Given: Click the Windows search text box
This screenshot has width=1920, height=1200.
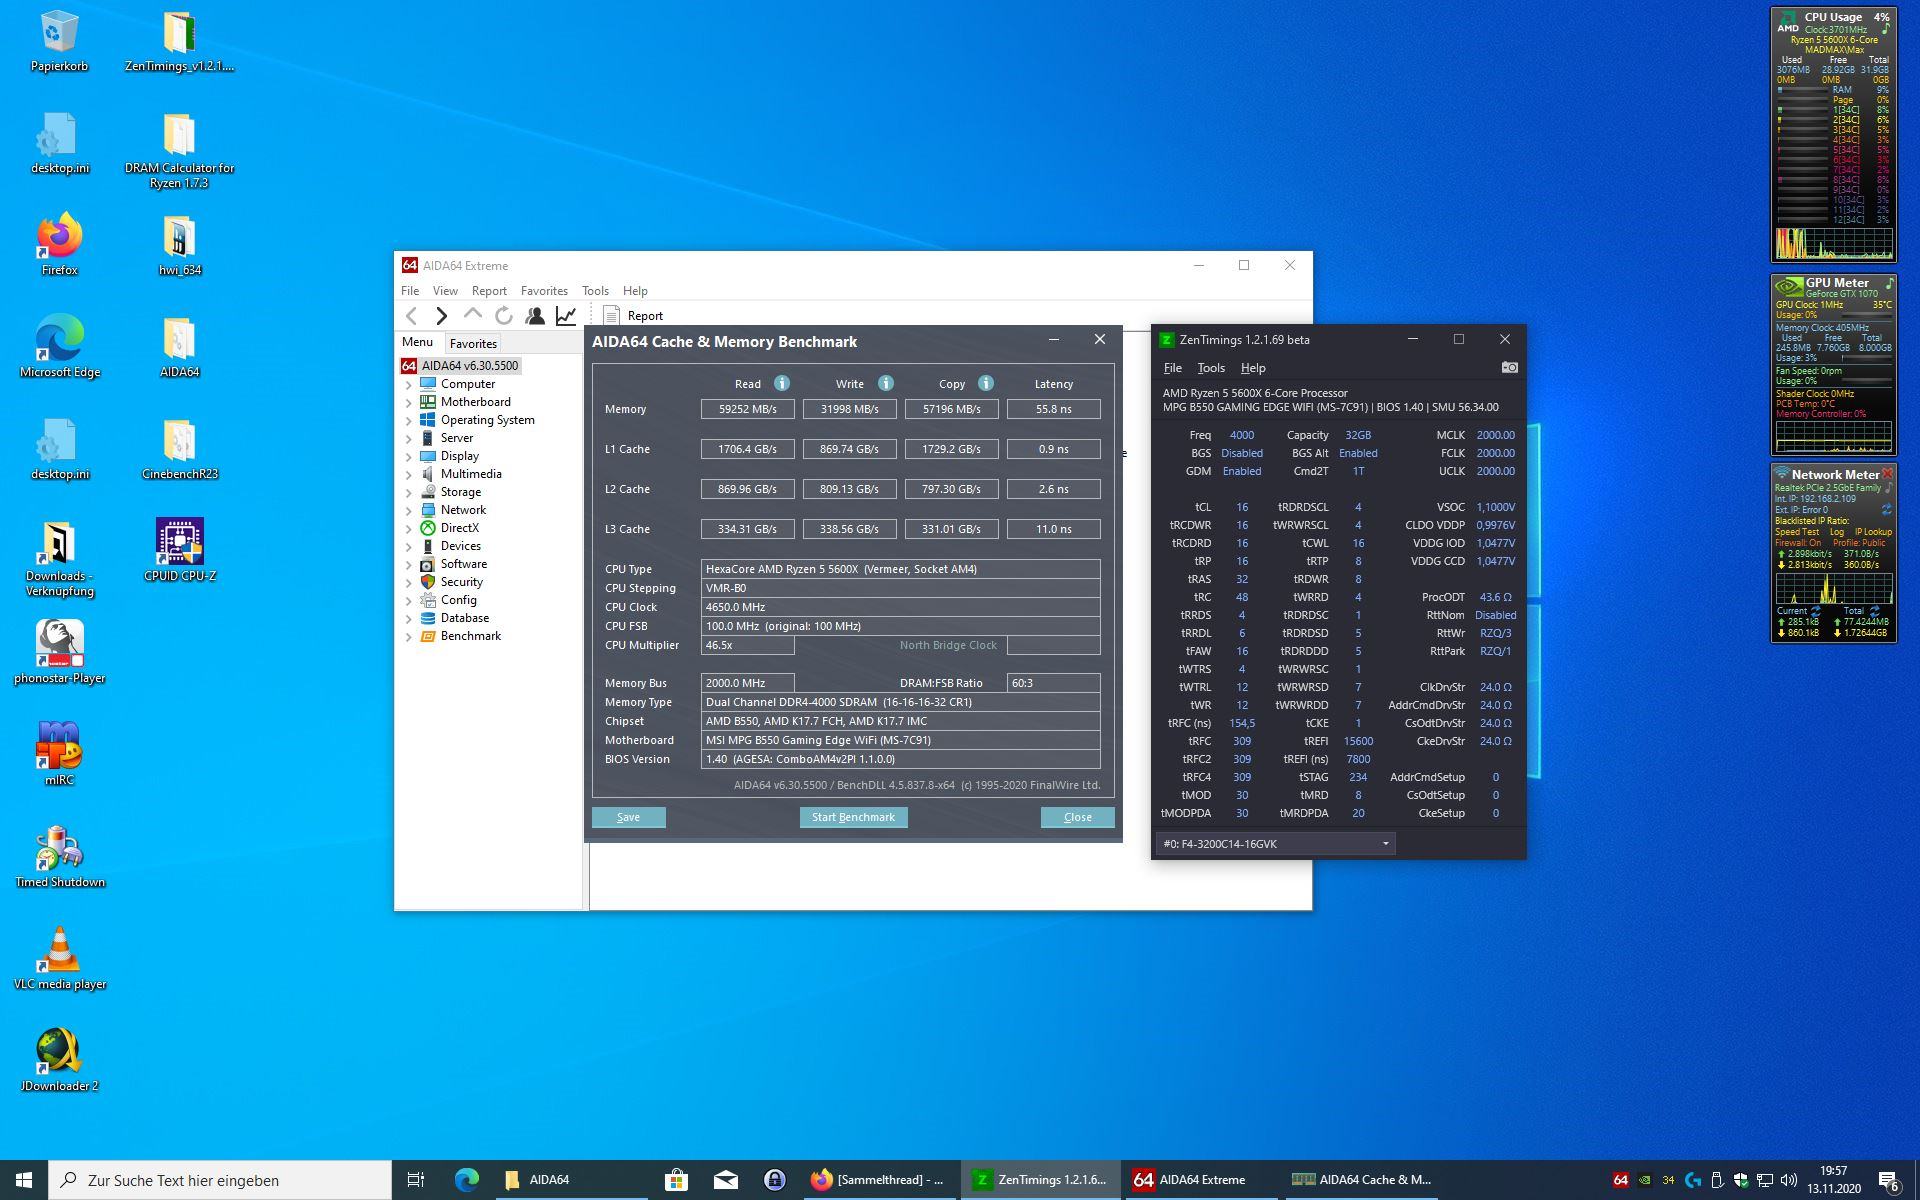Looking at the screenshot, I should pyautogui.click(x=220, y=1180).
